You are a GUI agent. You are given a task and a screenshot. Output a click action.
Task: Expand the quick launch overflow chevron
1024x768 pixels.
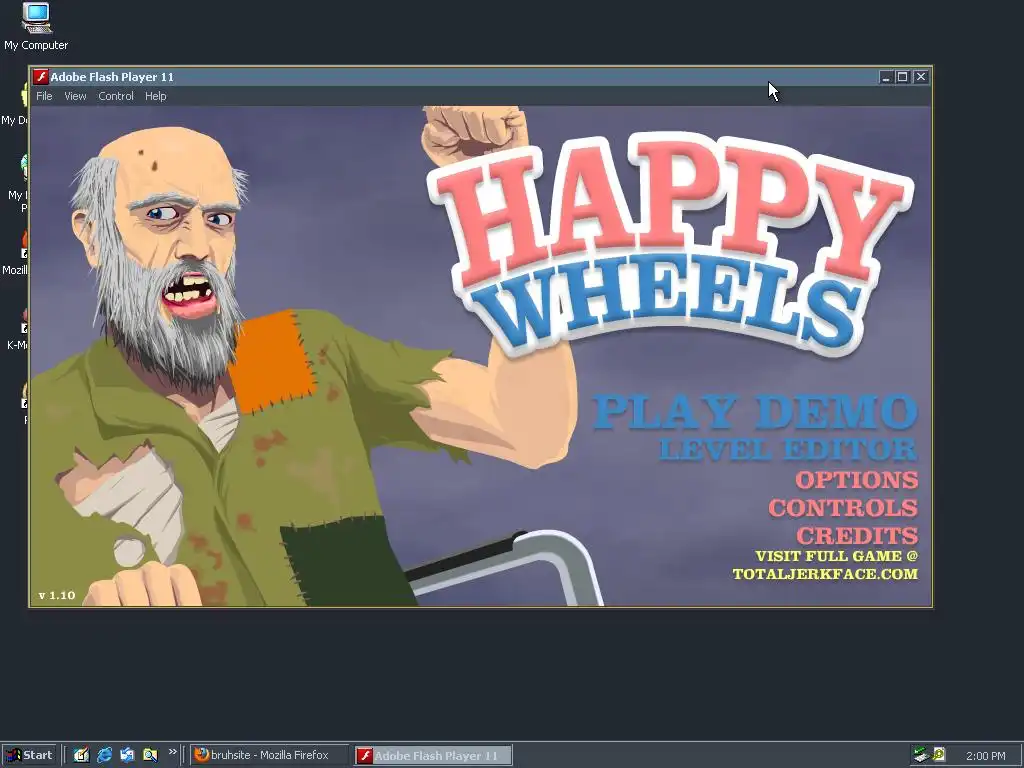point(172,752)
